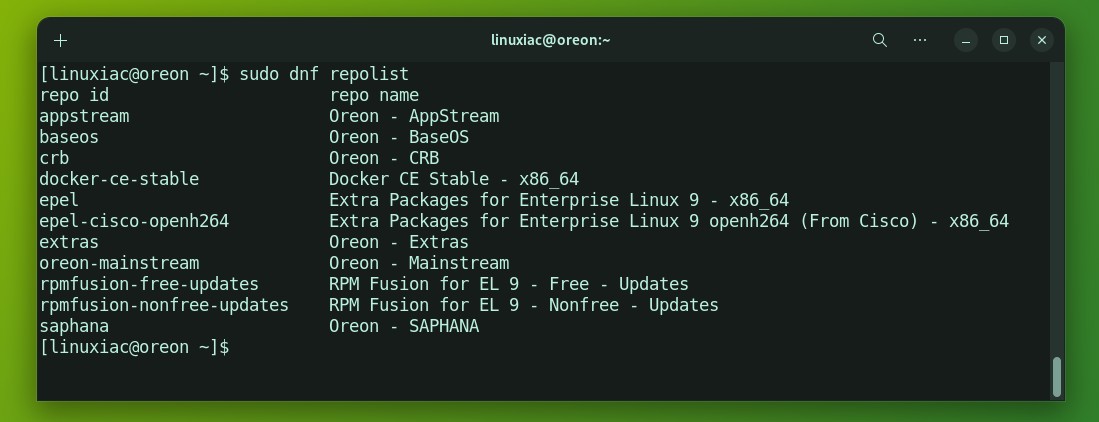The height and width of the screenshot is (422, 1099).
Task: Click the 'RPM Fusion for EL 9 - Free - Updates' text
Action: [x=509, y=284]
